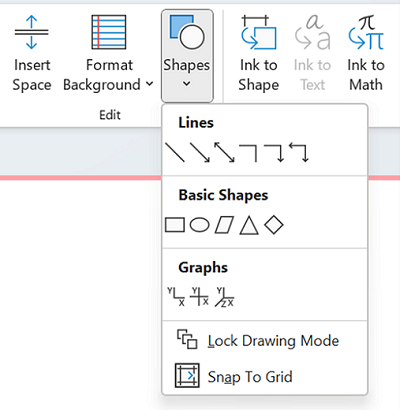This screenshot has height=410, width=400.
Task: Open the Format Background dropdown
Action: click(108, 53)
